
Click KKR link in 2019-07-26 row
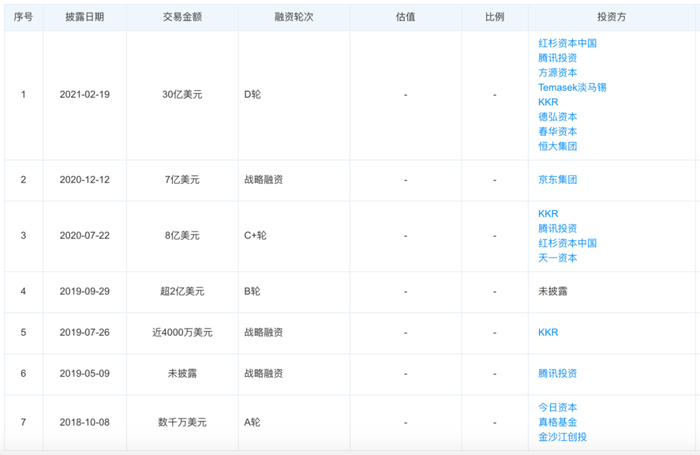548,333
